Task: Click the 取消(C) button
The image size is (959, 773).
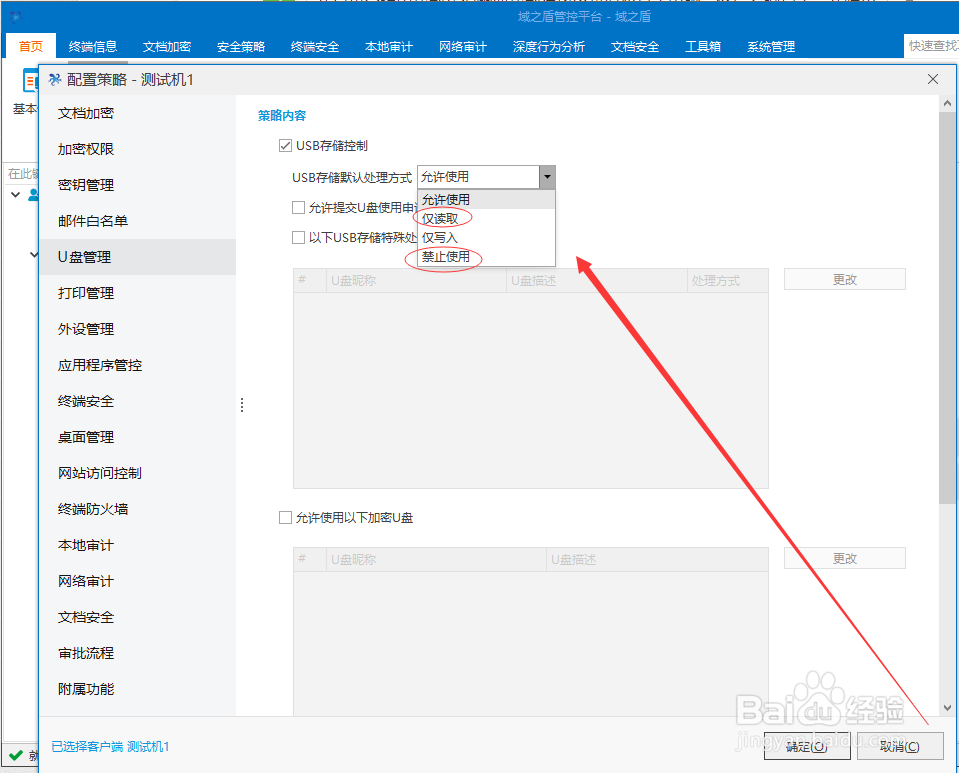Action: 900,746
